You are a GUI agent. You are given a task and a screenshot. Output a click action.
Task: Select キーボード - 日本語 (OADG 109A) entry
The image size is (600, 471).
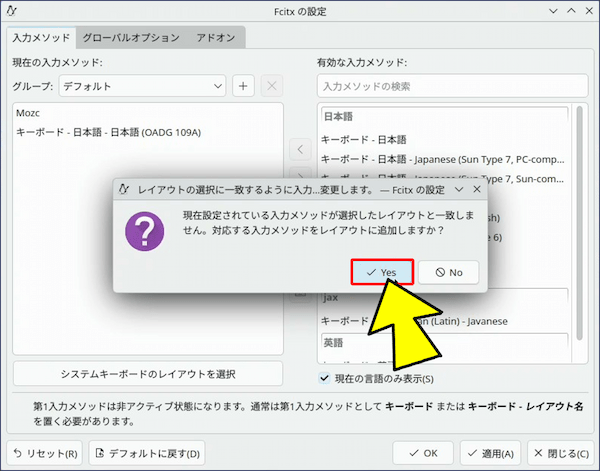[x=109, y=132]
